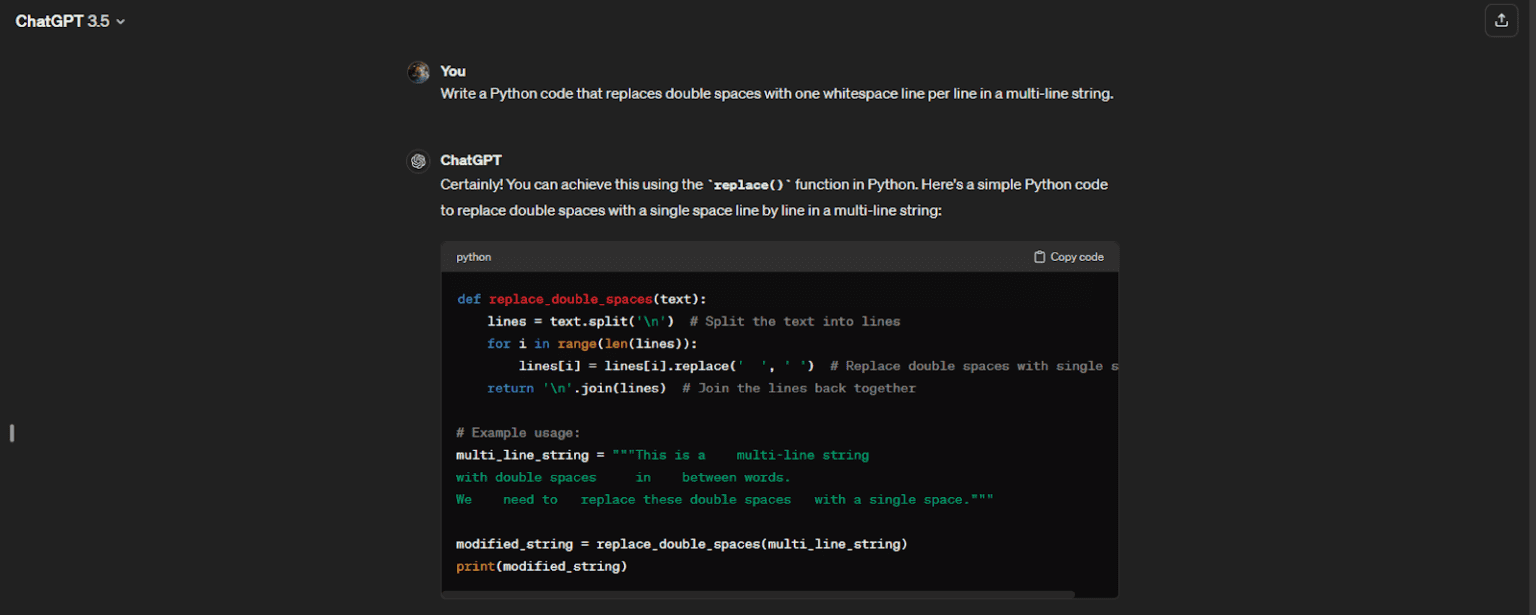
Task: Click the multi_line_string assignment line
Action: click(662, 455)
